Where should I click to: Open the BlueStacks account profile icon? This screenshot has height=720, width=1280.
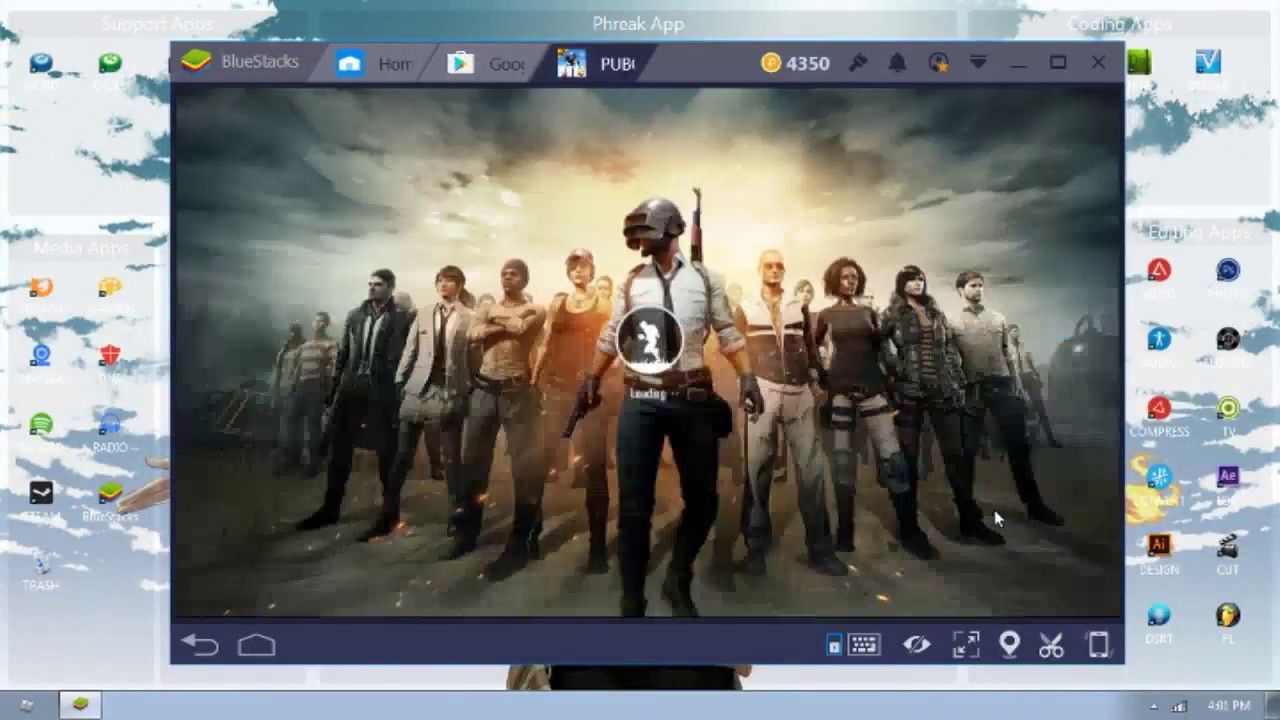pyautogui.click(x=938, y=63)
